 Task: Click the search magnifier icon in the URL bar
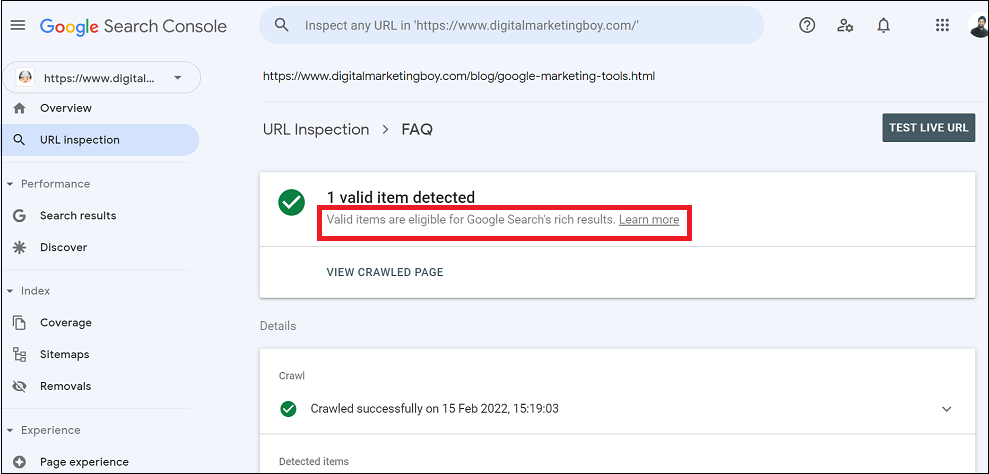282,25
